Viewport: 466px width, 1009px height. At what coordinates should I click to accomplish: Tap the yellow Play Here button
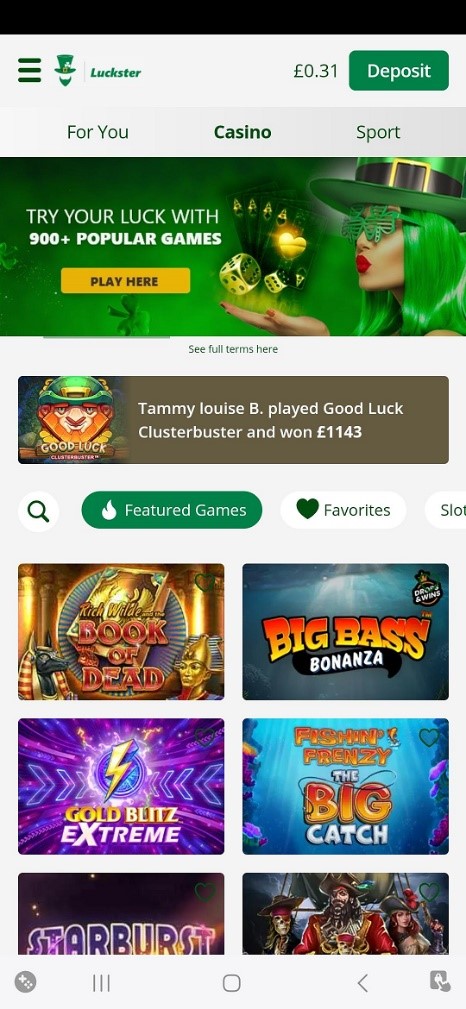pyautogui.click(x=125, y=281)
